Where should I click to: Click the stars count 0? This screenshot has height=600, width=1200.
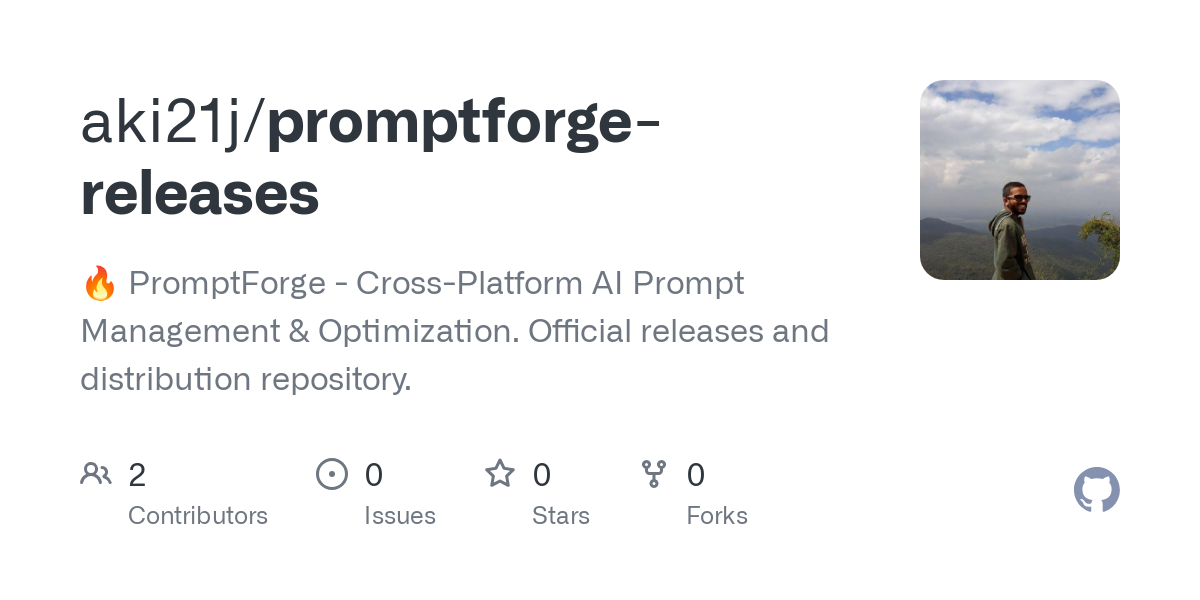click(x=541, y=475)
